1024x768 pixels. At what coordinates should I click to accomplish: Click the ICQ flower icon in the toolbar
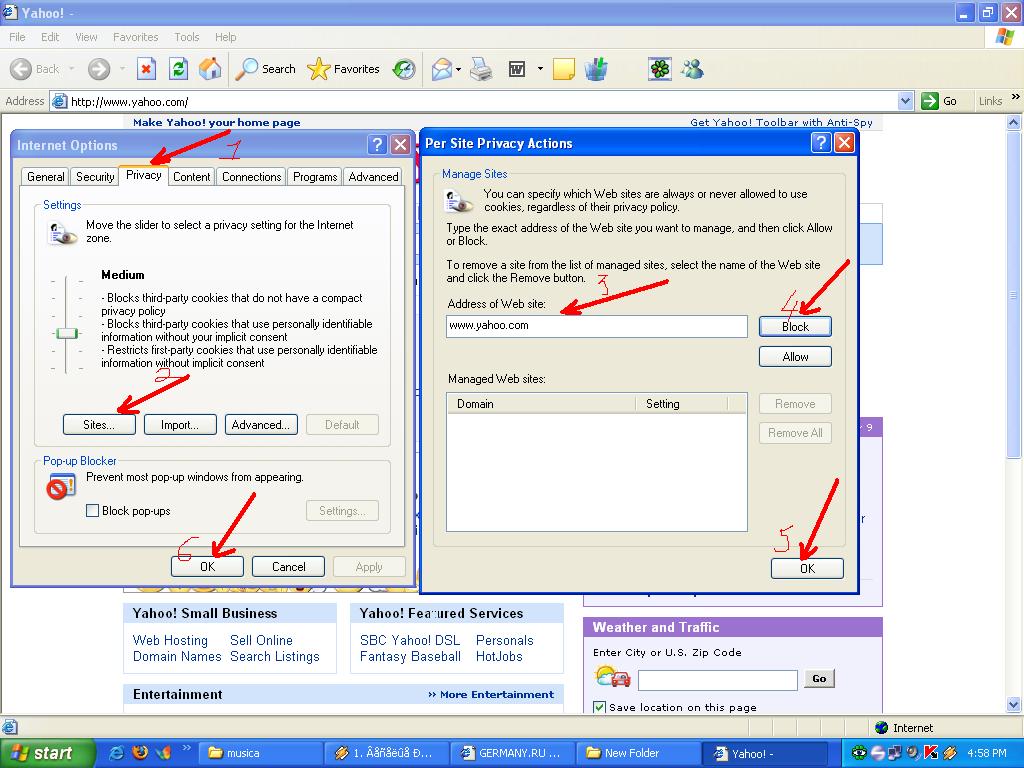coord(660,69)
